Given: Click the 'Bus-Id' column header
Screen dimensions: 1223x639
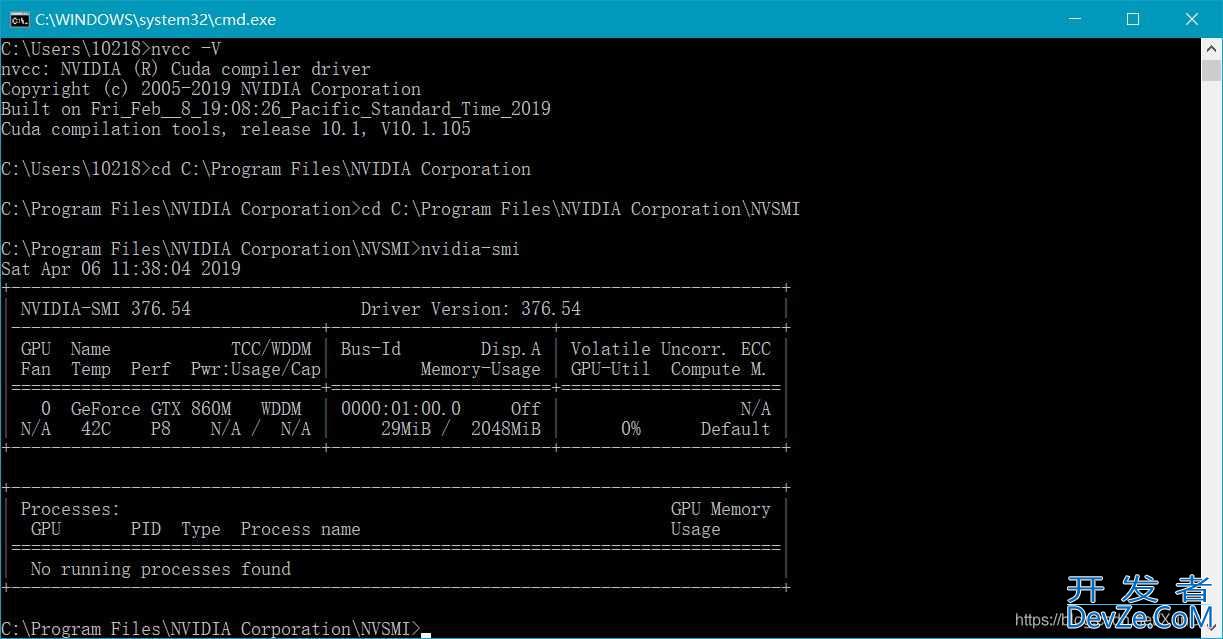Looking at the screenshot, I should coord(371,349).
